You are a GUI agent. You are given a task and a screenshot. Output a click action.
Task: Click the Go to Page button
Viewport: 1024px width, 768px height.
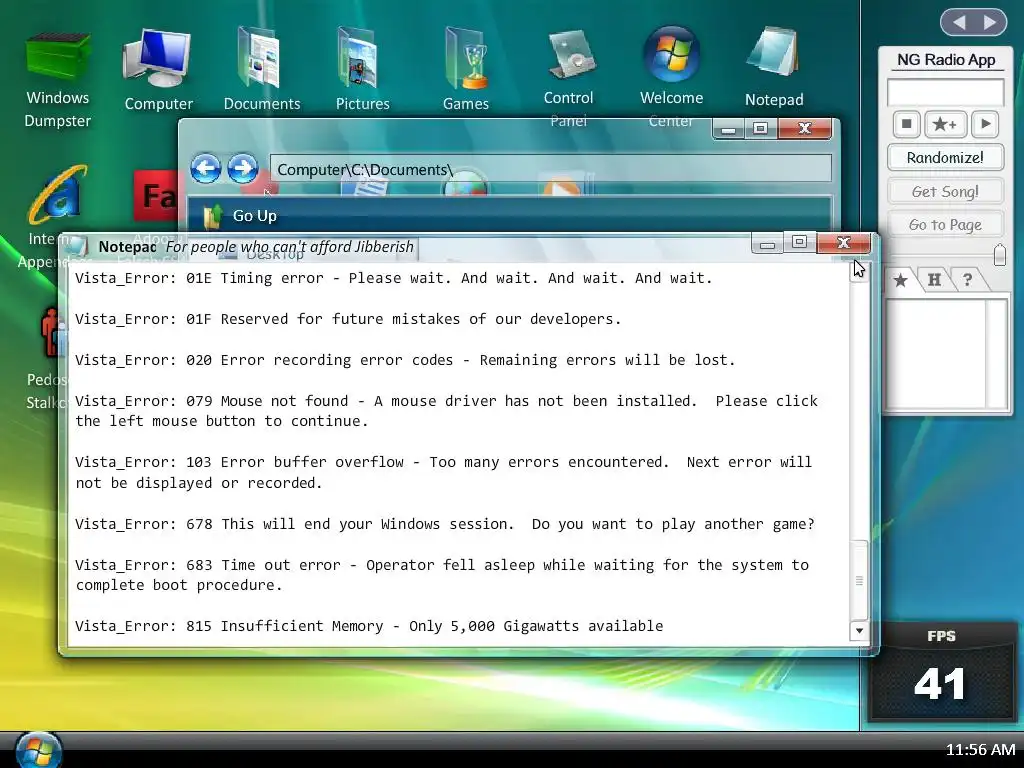point(945,225)
